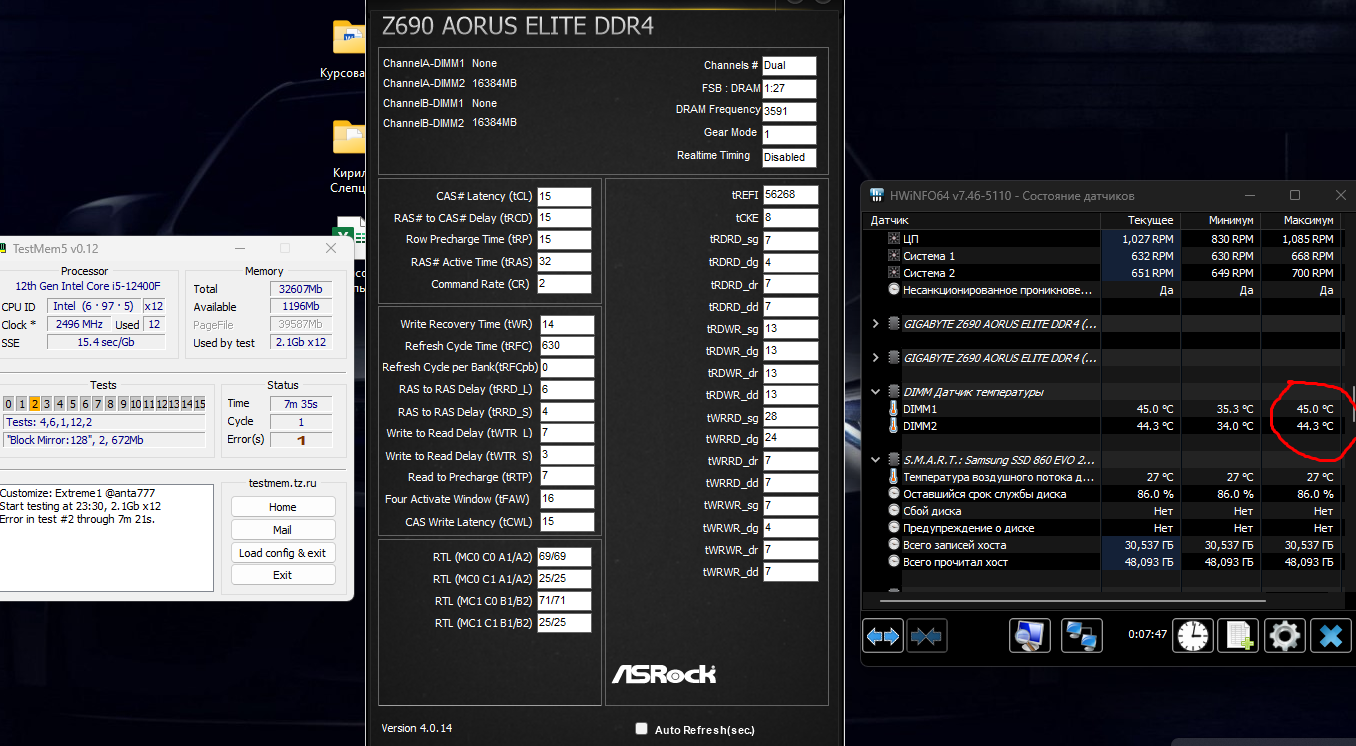Click icon beside Всего прочитал хост
This screenshot has height=746, width=1356.
894,562
